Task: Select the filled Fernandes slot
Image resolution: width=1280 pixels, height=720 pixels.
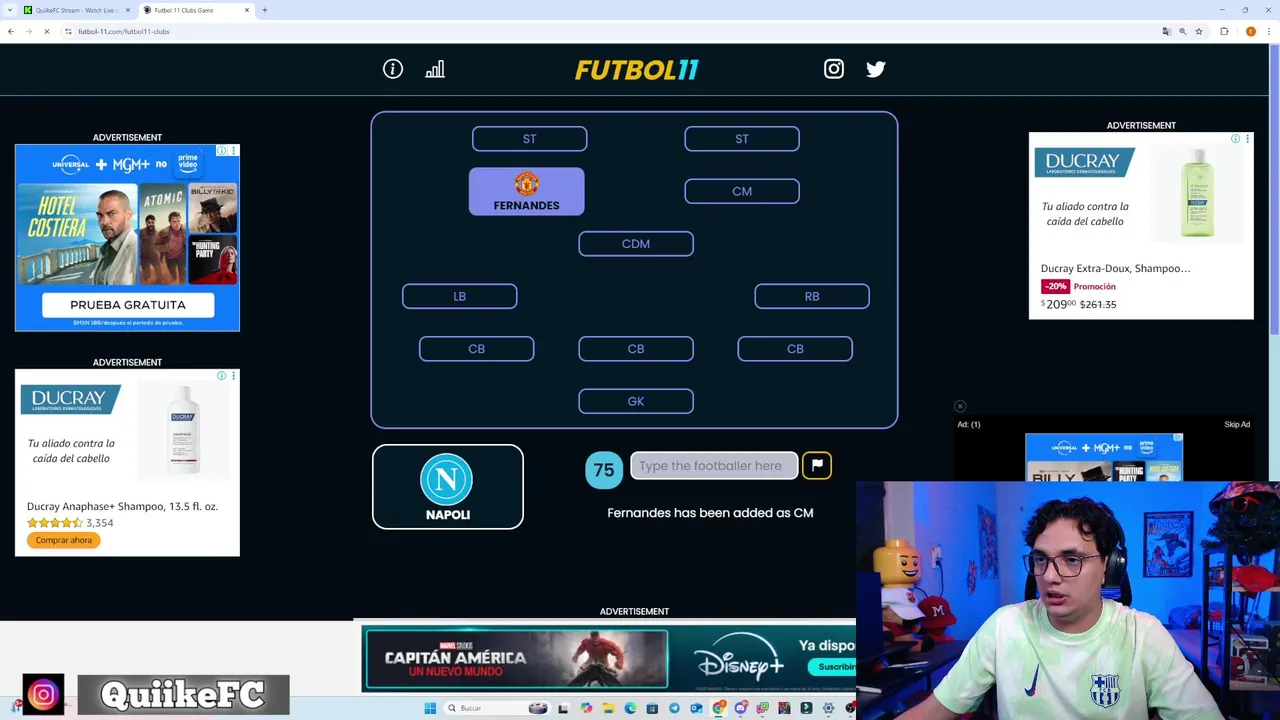Action: click(527, 191)
